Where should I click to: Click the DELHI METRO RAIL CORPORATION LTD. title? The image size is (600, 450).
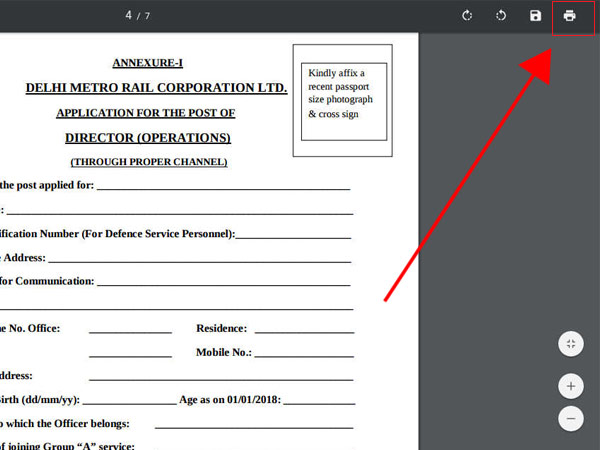157,88
